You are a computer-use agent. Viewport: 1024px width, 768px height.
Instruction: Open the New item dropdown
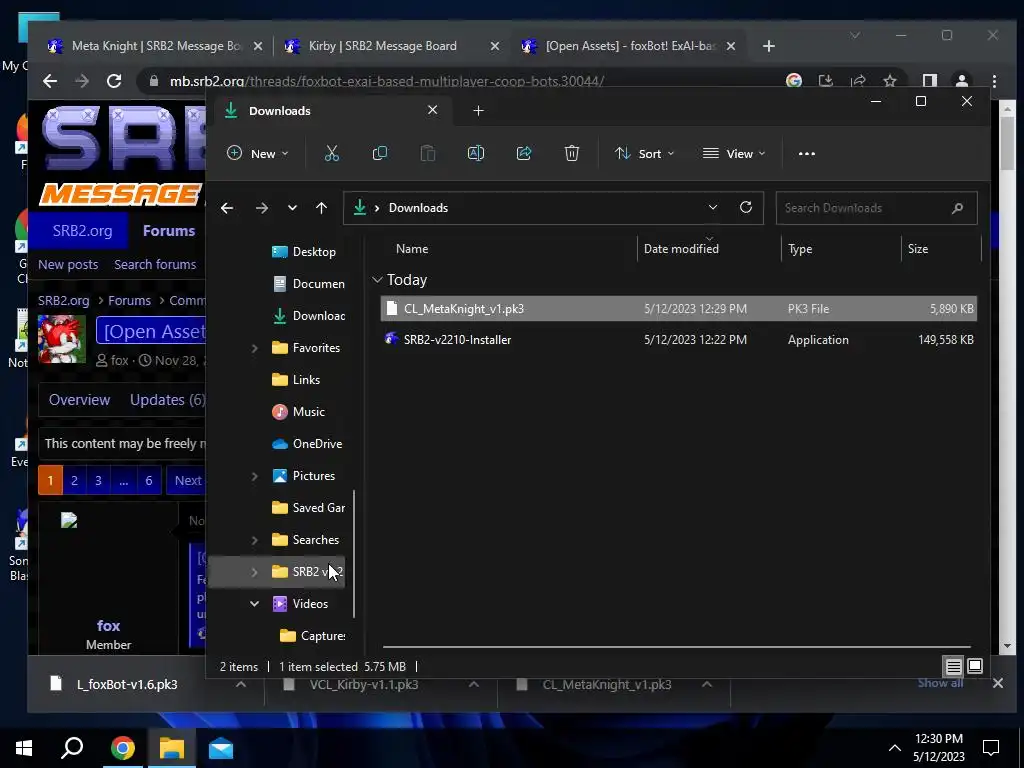coord(257,153)
